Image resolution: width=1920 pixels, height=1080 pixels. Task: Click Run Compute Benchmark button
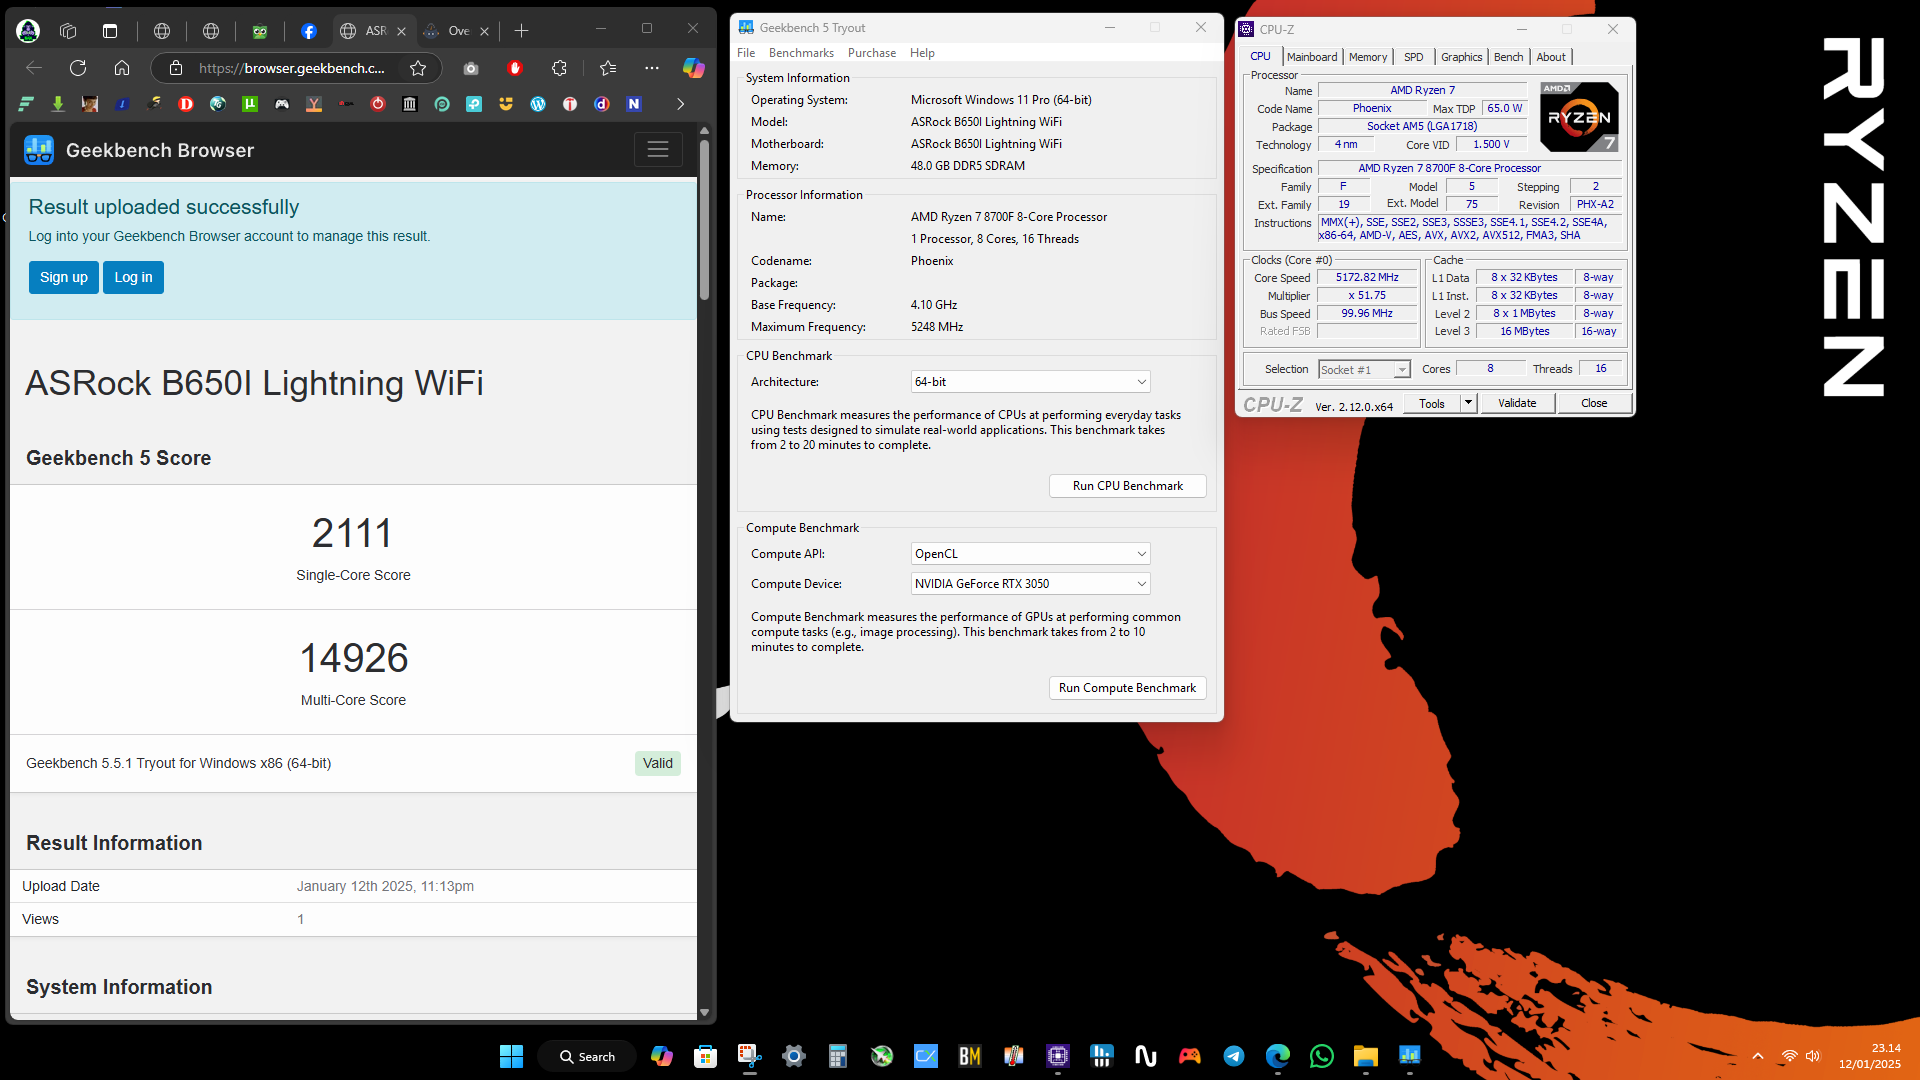click(1127, 688)
